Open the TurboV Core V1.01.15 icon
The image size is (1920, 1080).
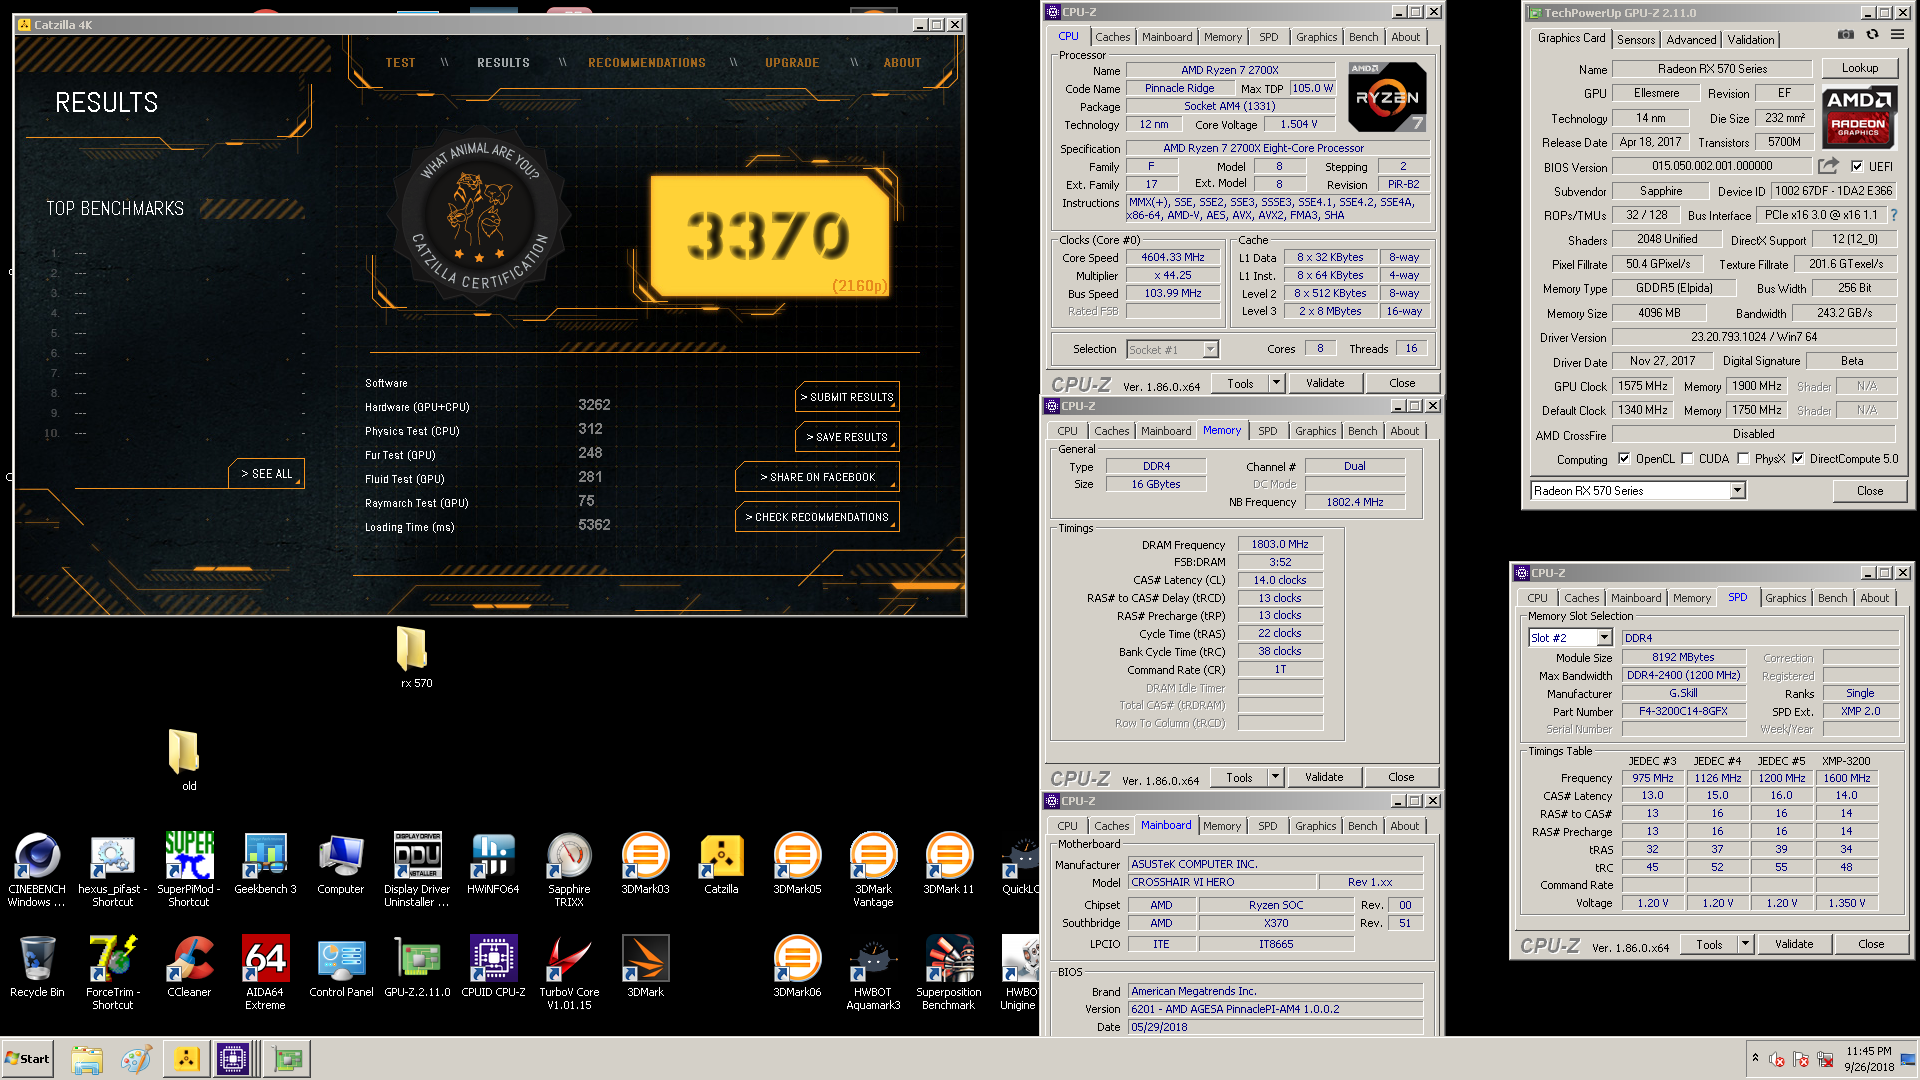569,971
